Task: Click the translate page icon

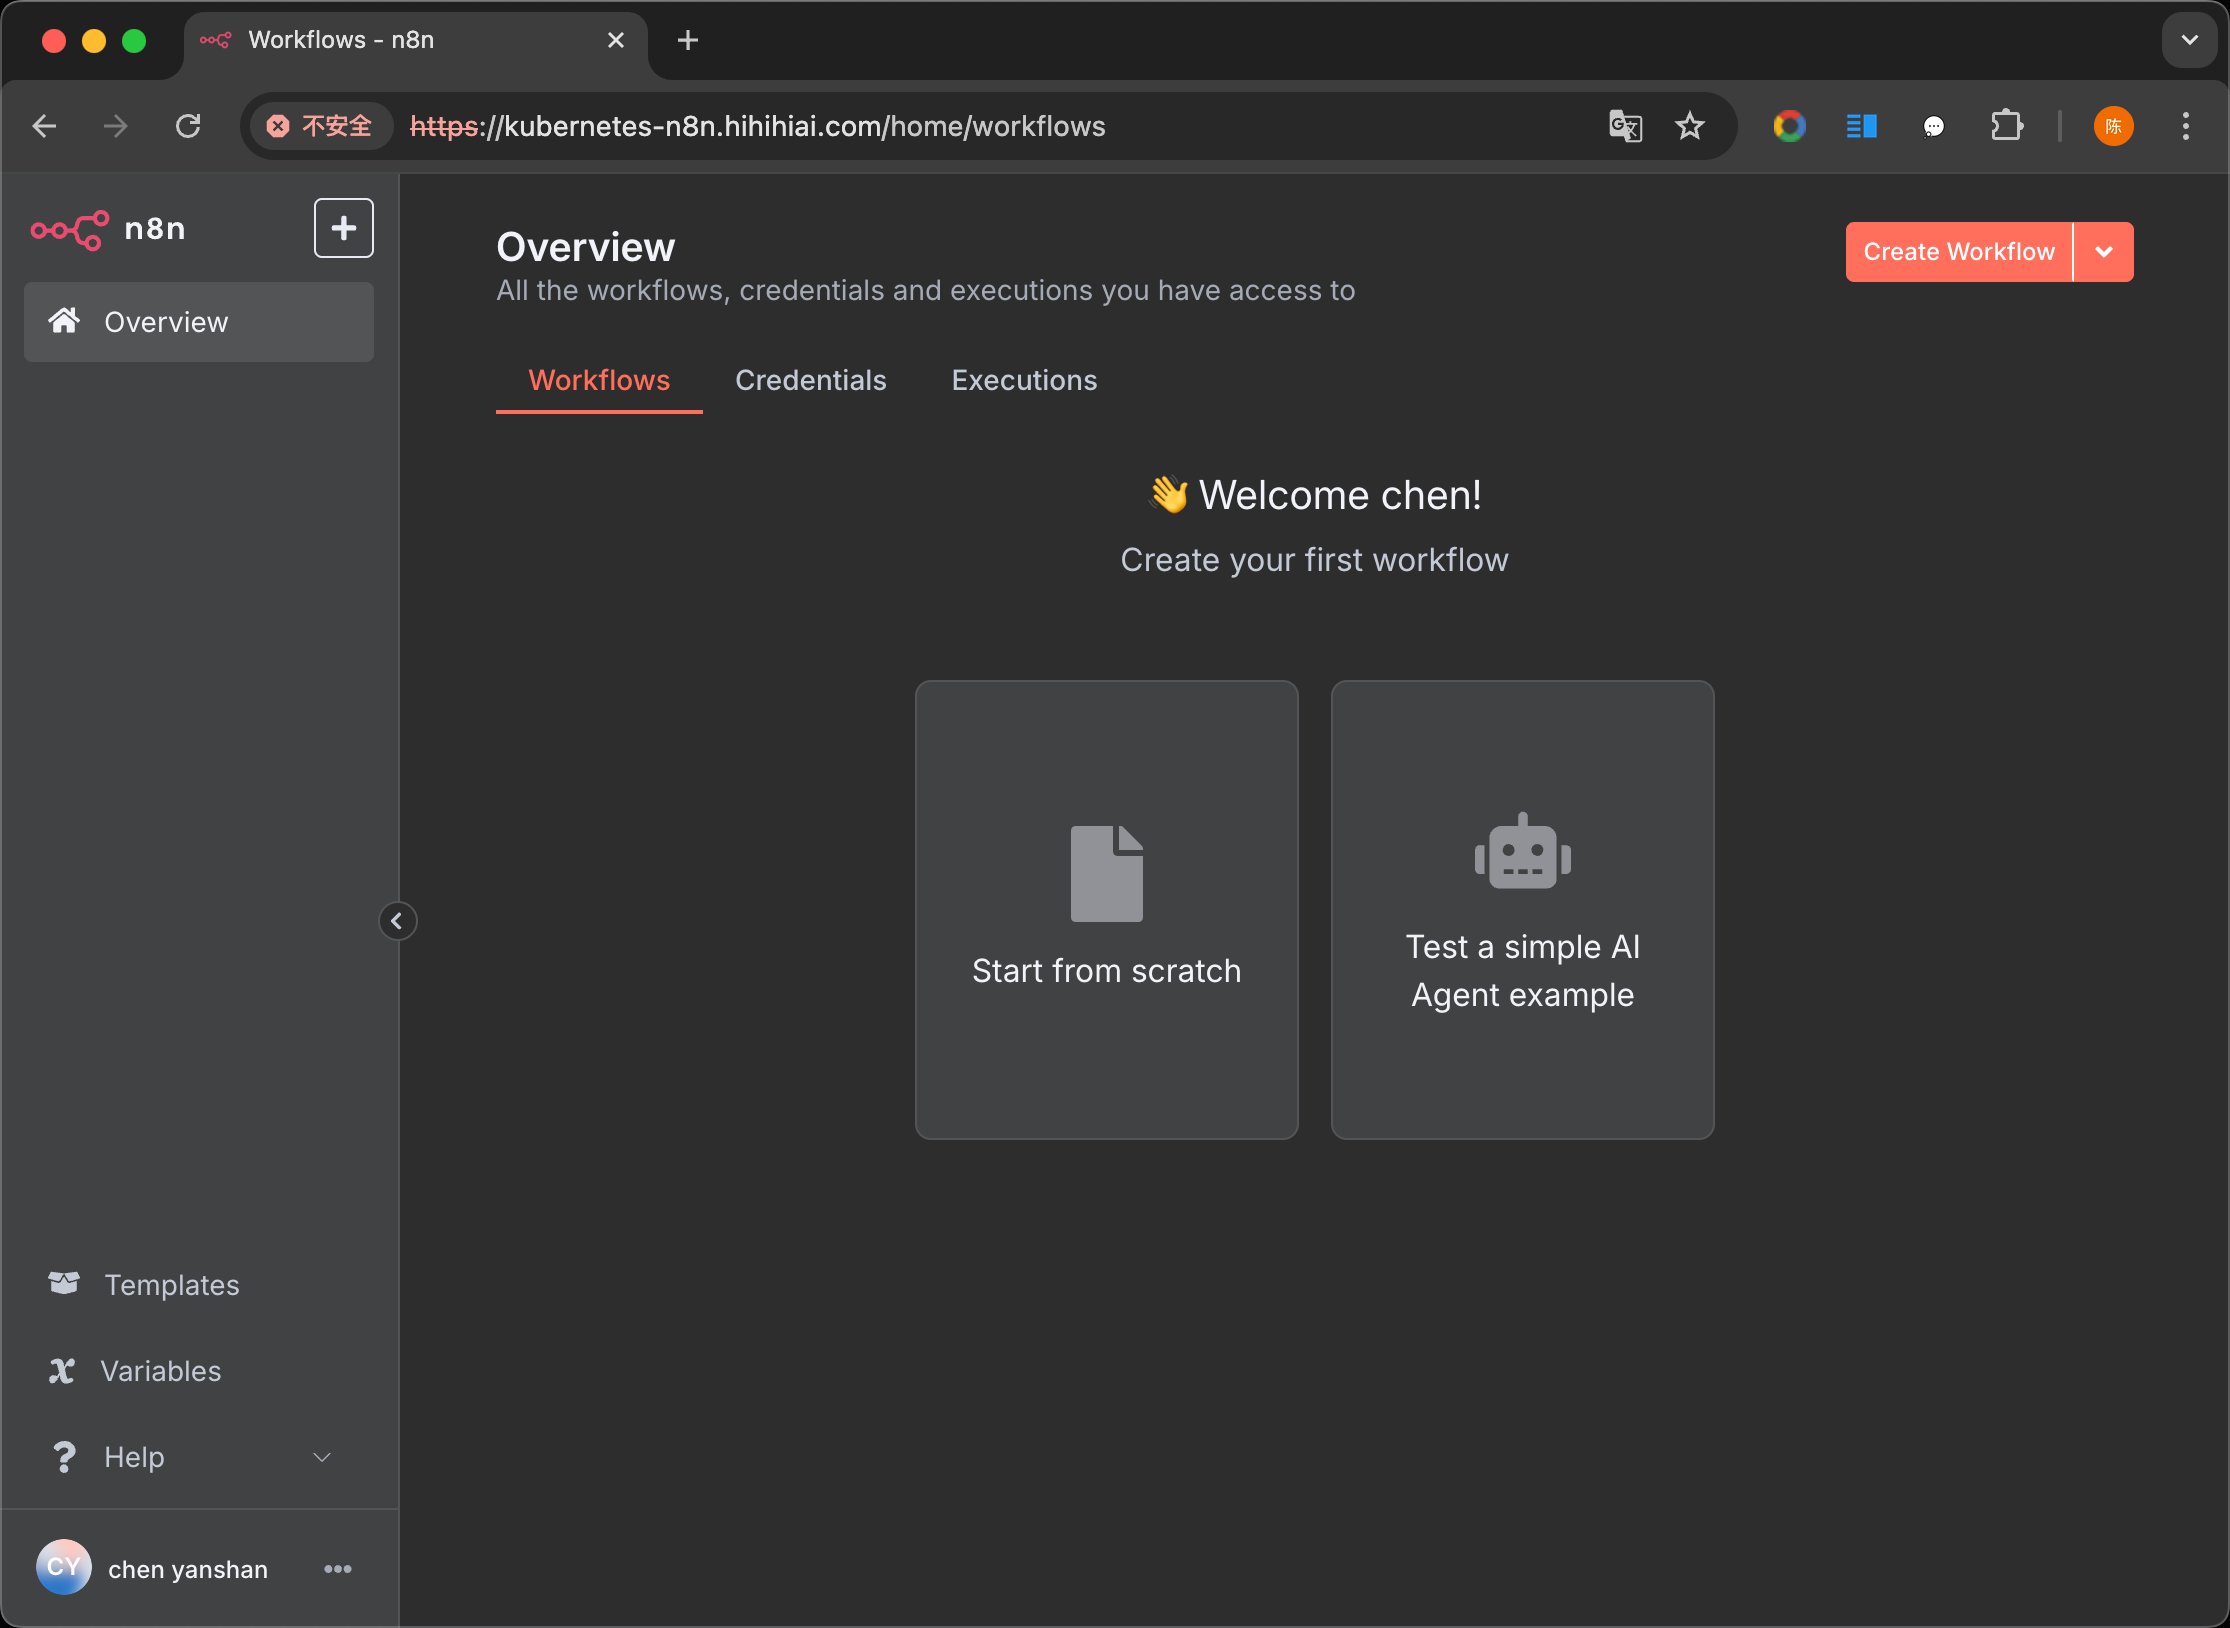Action: pos(1626,126)
